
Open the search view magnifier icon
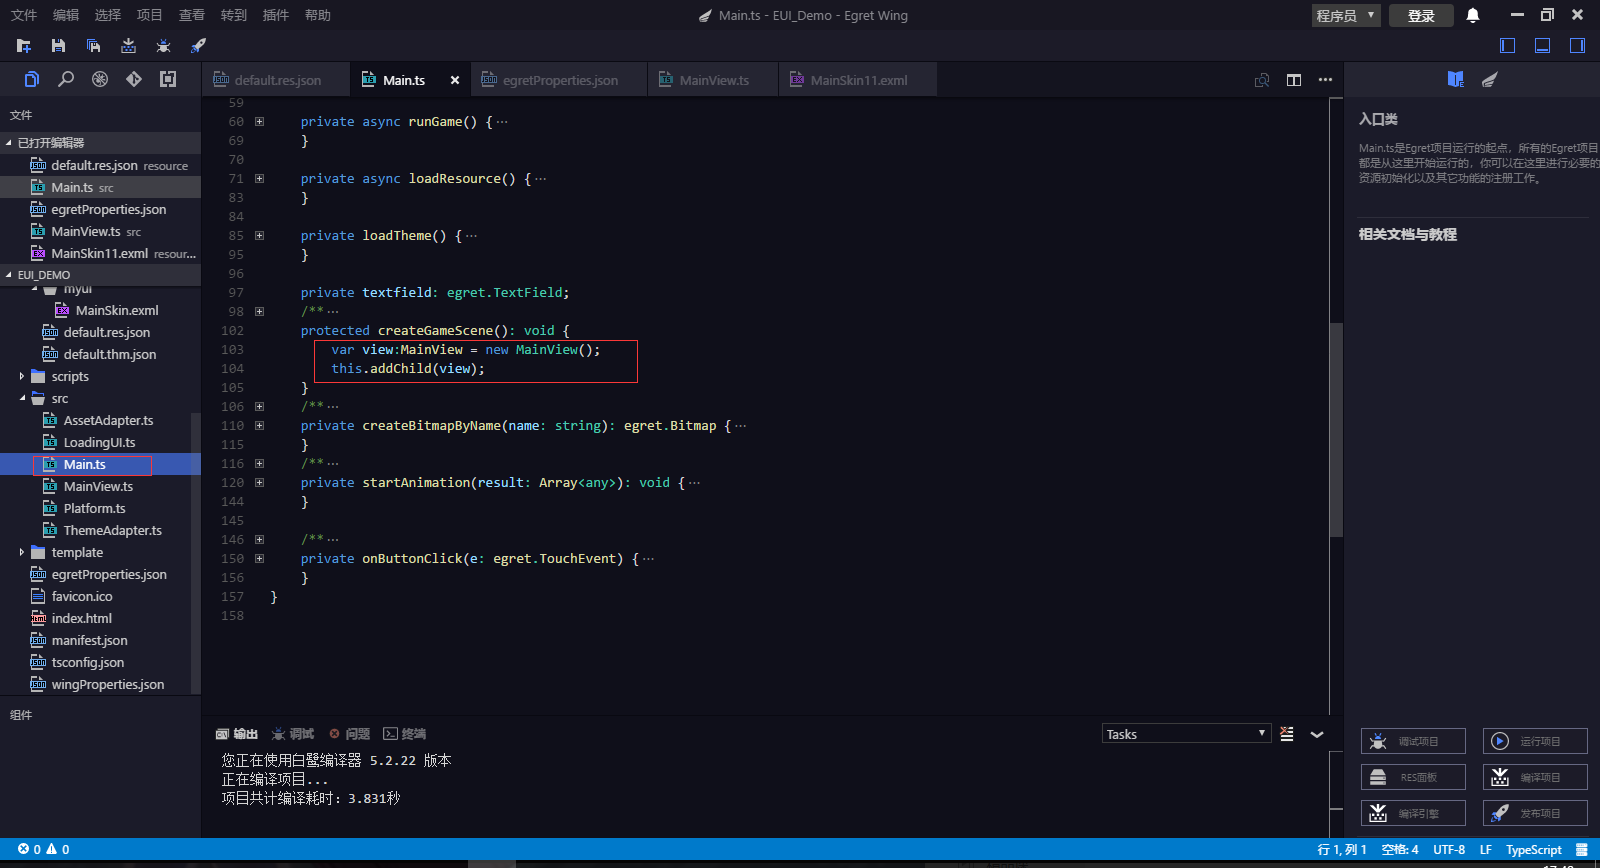pyautogui.click(x=66, y=79)
